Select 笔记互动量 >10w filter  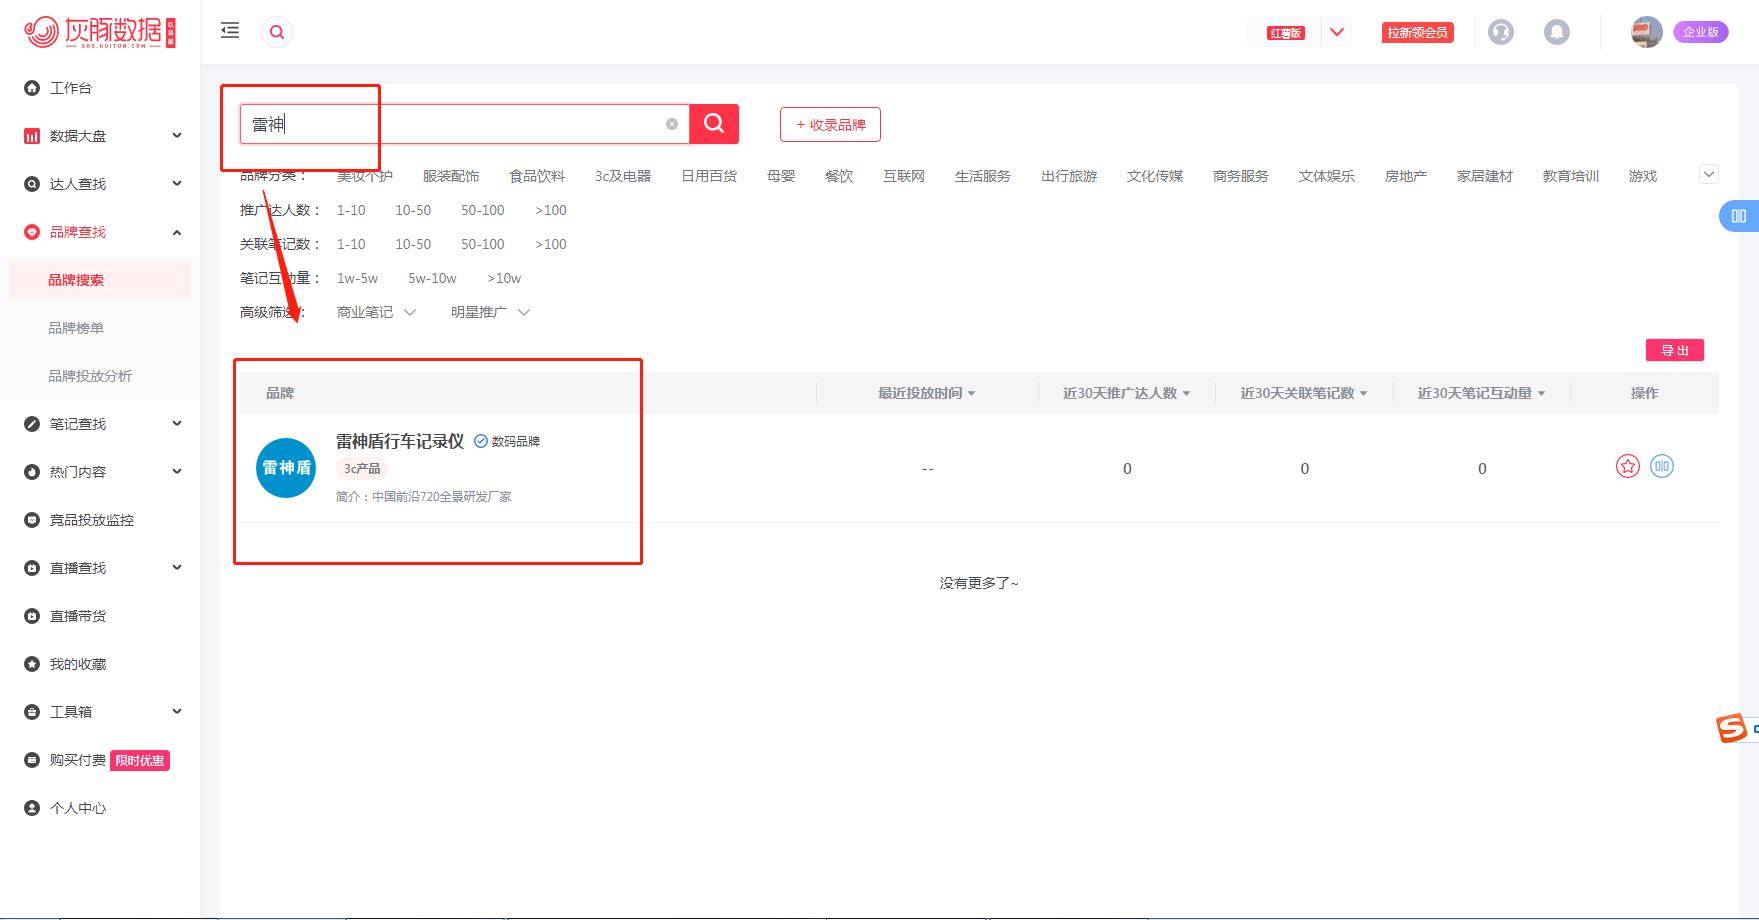pyautogui.click(x=504, y=278)
